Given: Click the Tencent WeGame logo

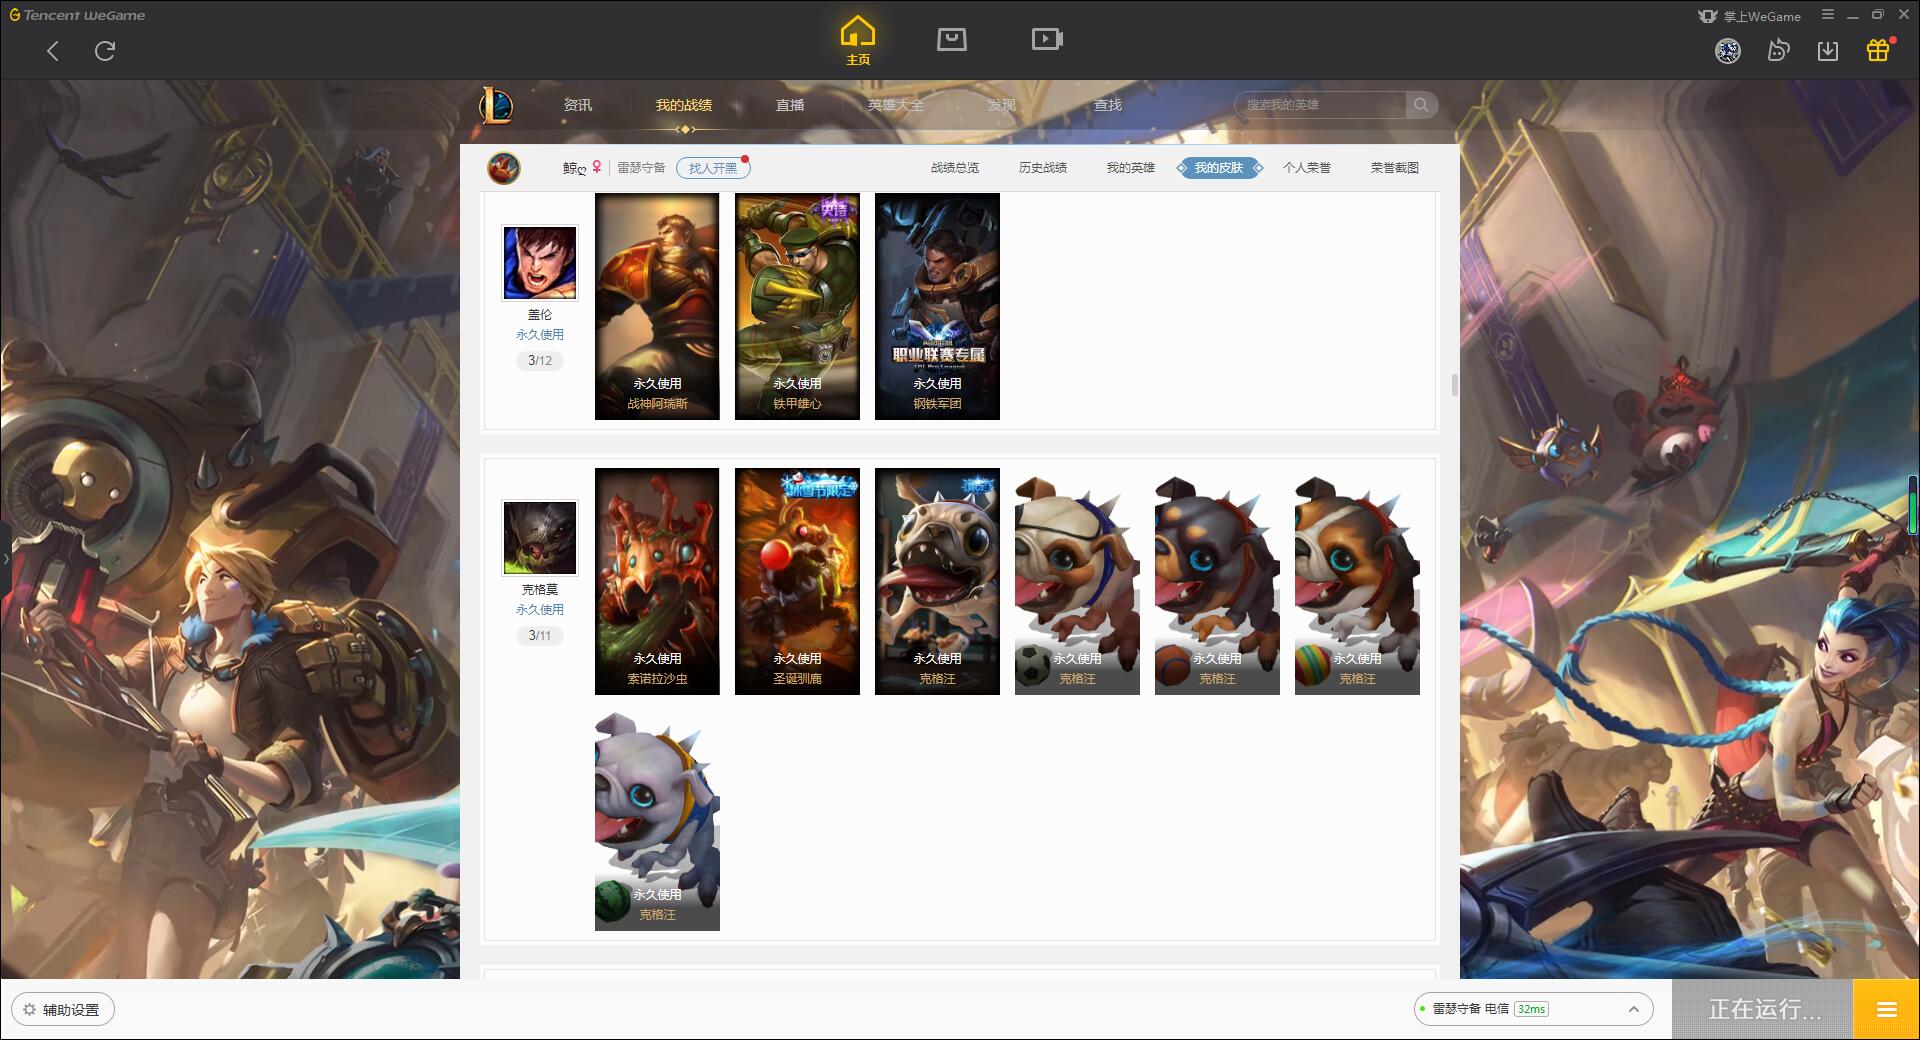Looking at the screenshot, I should coord(77,15).
